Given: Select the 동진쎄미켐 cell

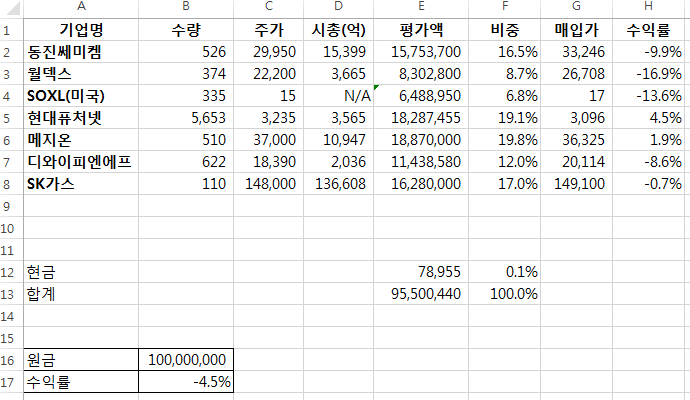Looking at the screenshot, I should click(x=81, y=52).
